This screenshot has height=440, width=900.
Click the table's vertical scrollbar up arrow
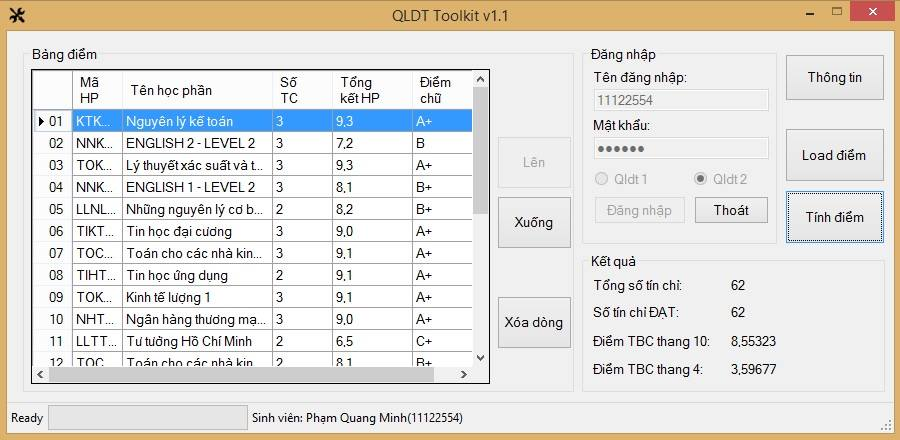pos(480,79)
